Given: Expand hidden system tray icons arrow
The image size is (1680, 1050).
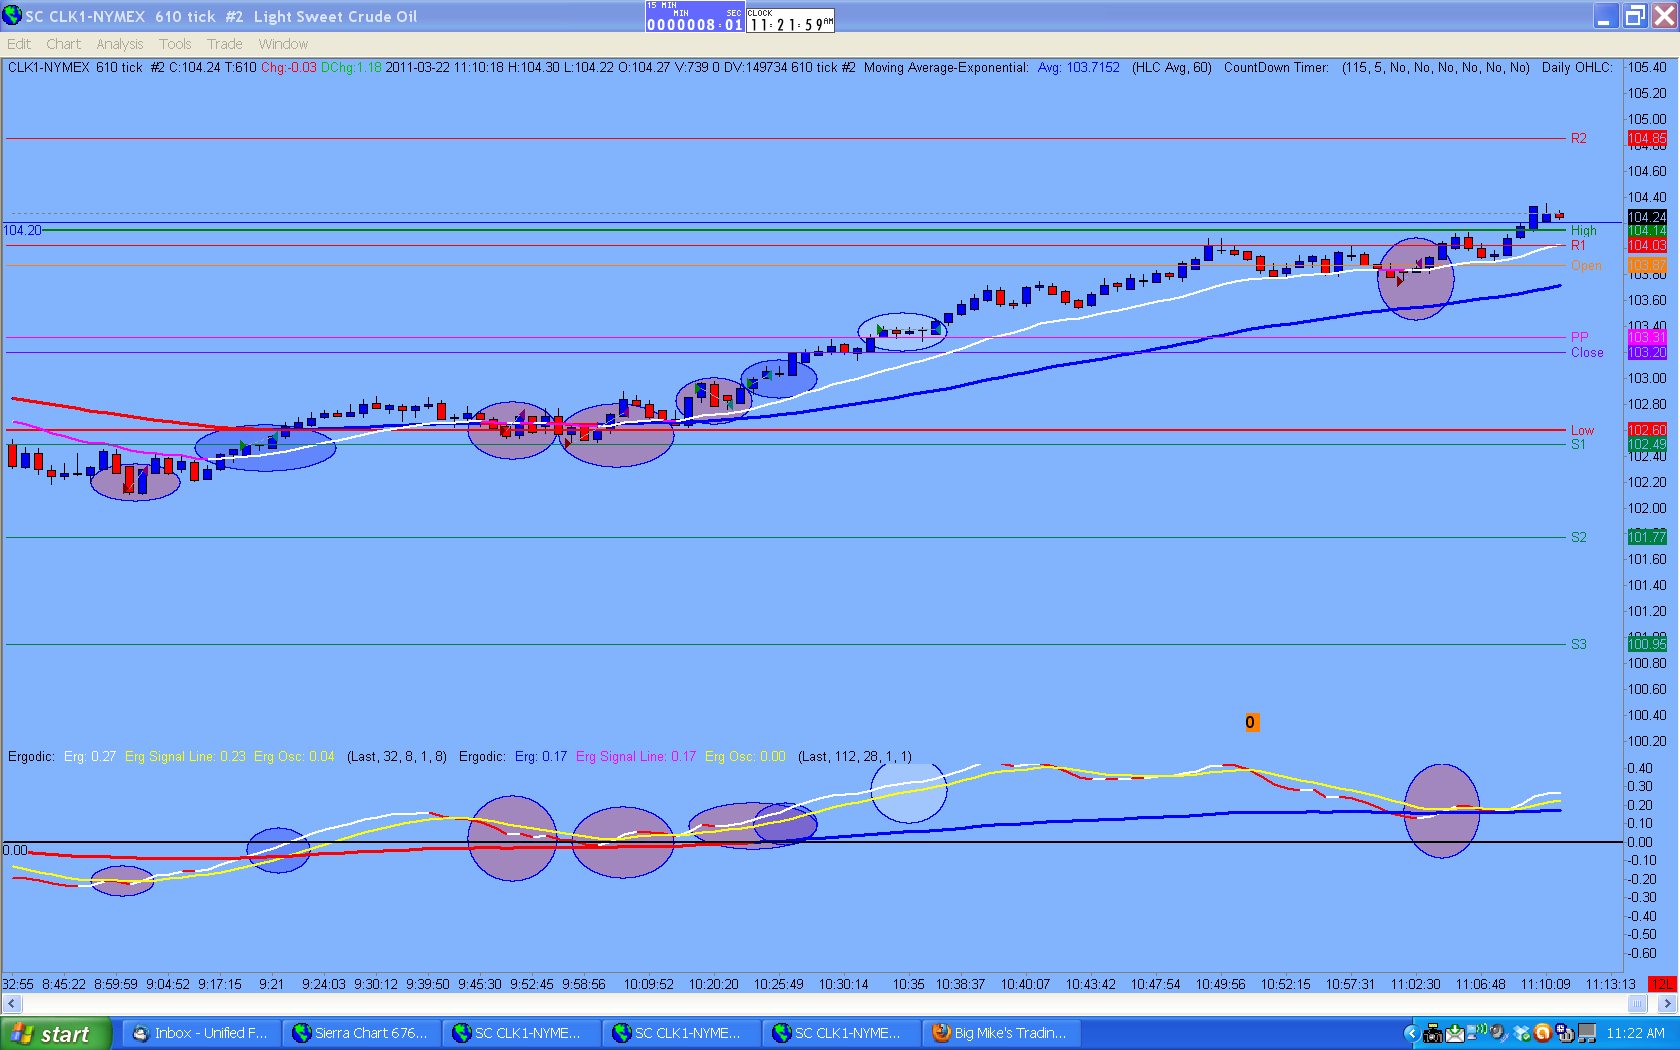Looking at the screenshot, I should 1411,1034.
